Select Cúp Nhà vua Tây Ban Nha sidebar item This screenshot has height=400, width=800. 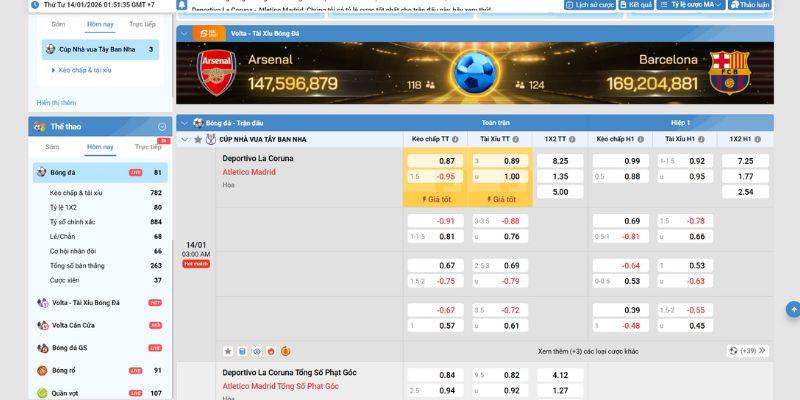pos(100,49)
